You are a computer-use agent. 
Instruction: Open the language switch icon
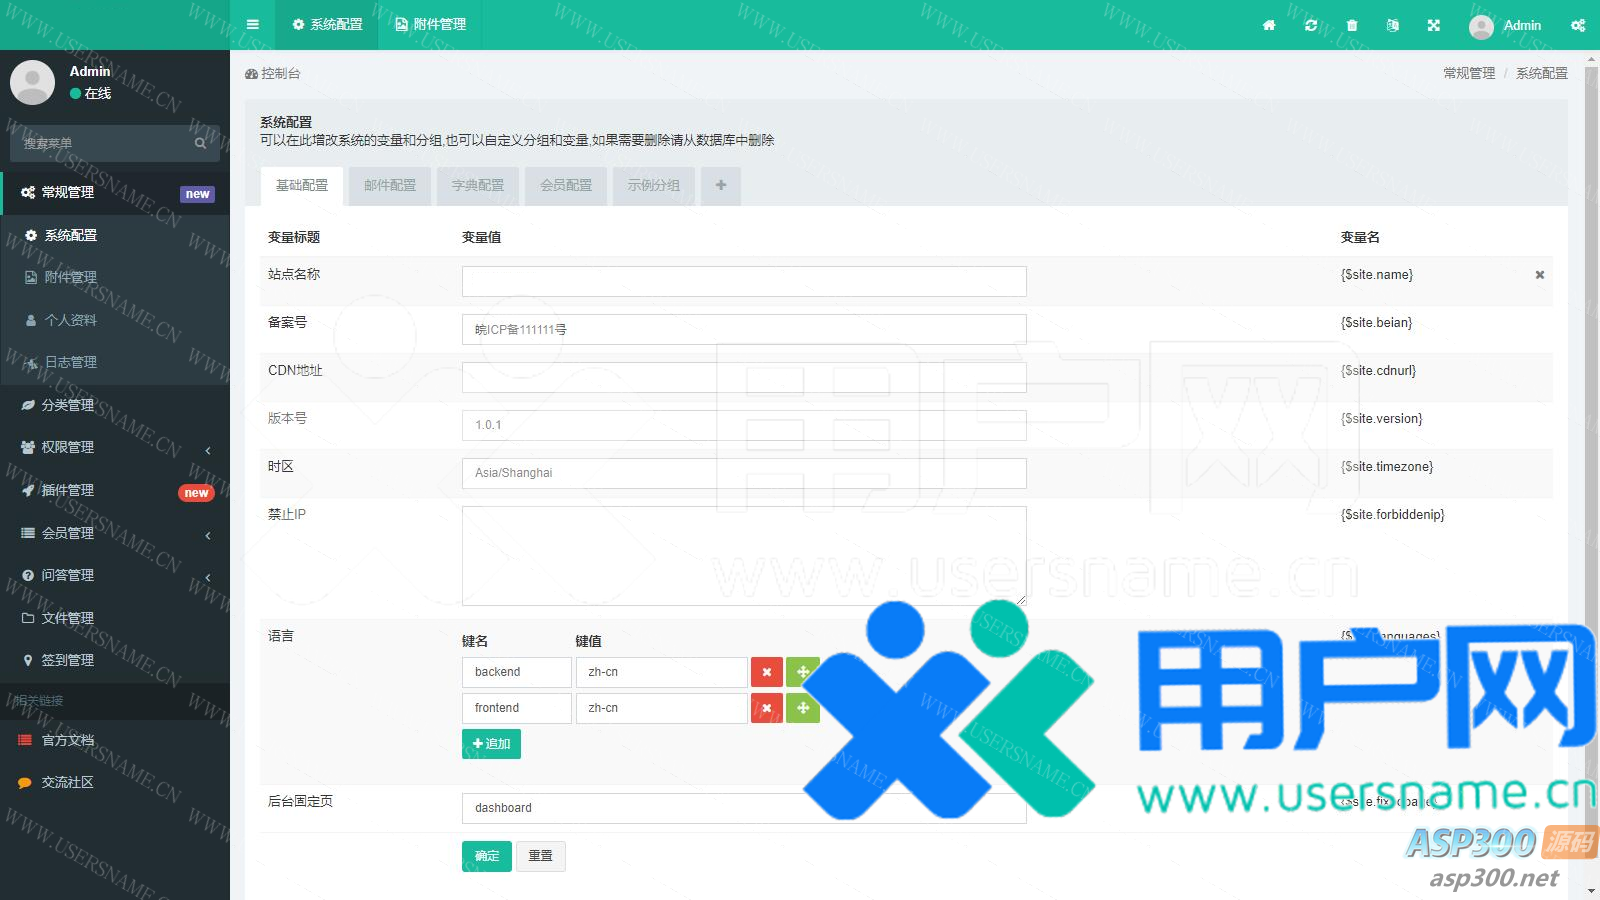(x=1393, y=25)
